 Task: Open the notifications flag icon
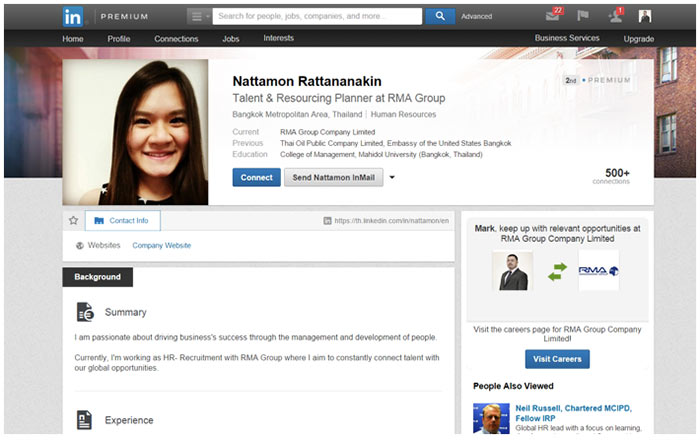(x=583, y=16)
